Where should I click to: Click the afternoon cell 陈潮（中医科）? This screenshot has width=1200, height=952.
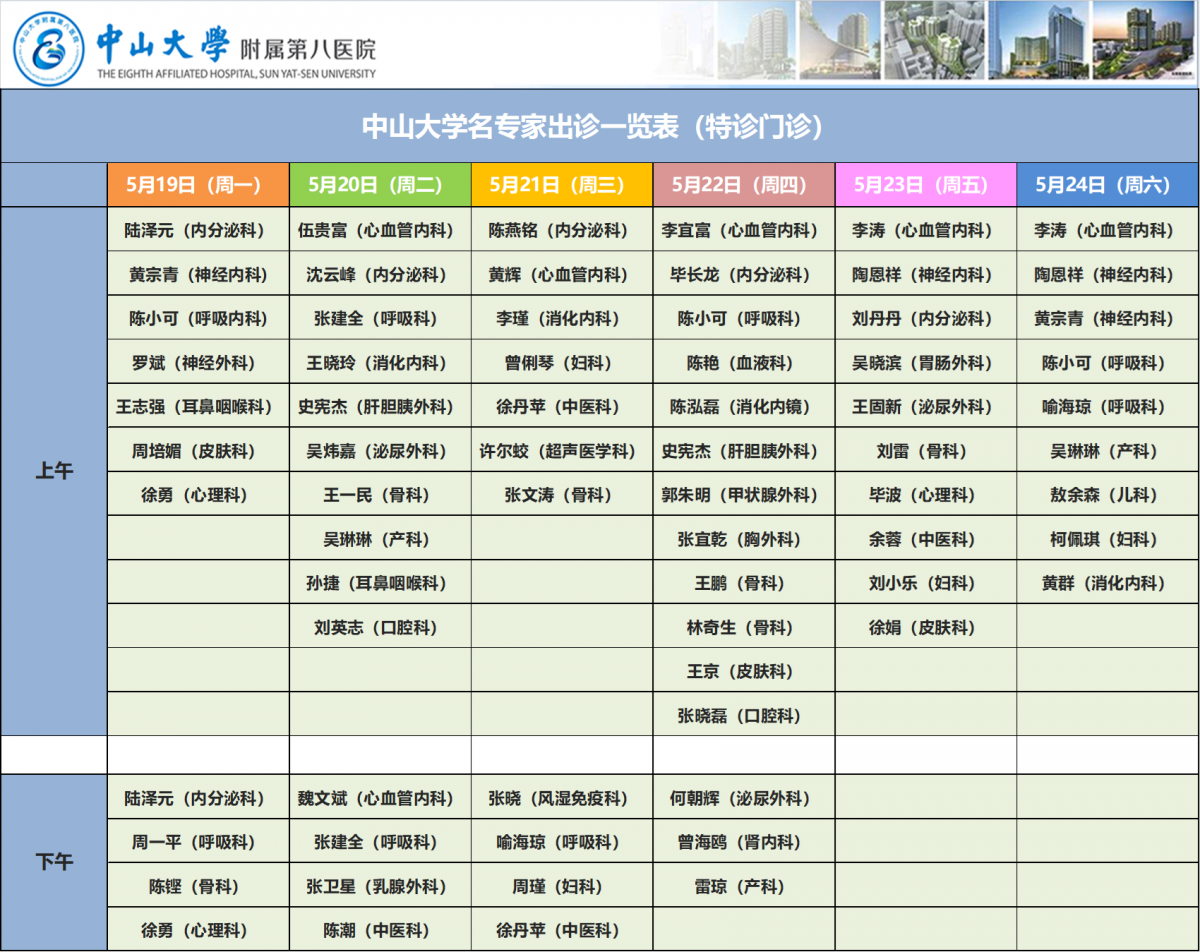380,930
